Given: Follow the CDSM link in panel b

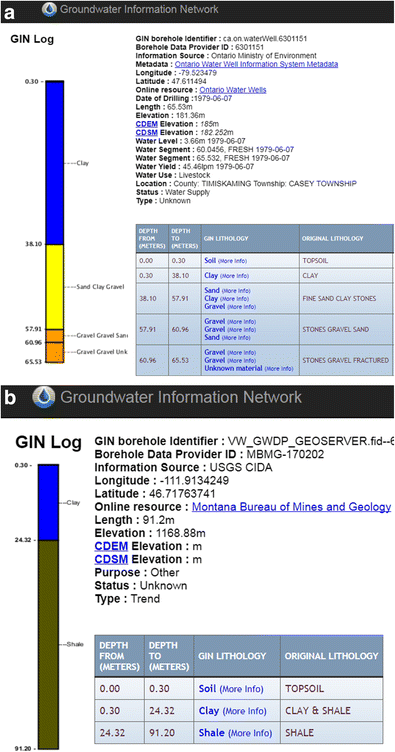Looking at the screenshot, I should pos(112,560).
